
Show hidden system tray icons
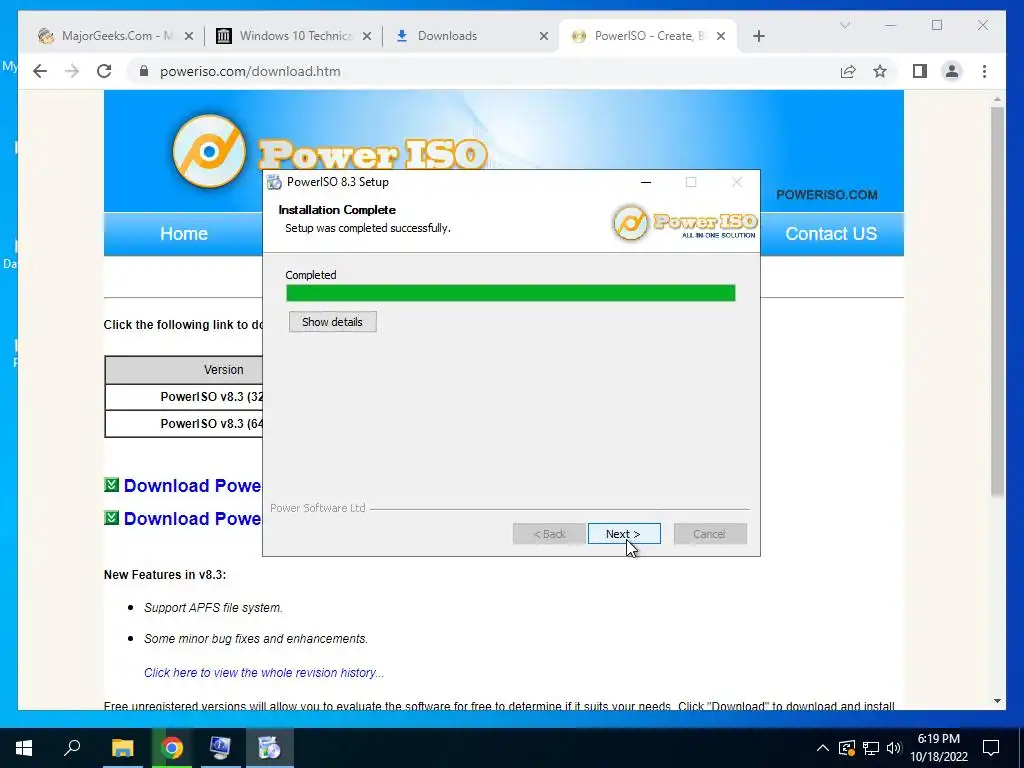[823, 748]
